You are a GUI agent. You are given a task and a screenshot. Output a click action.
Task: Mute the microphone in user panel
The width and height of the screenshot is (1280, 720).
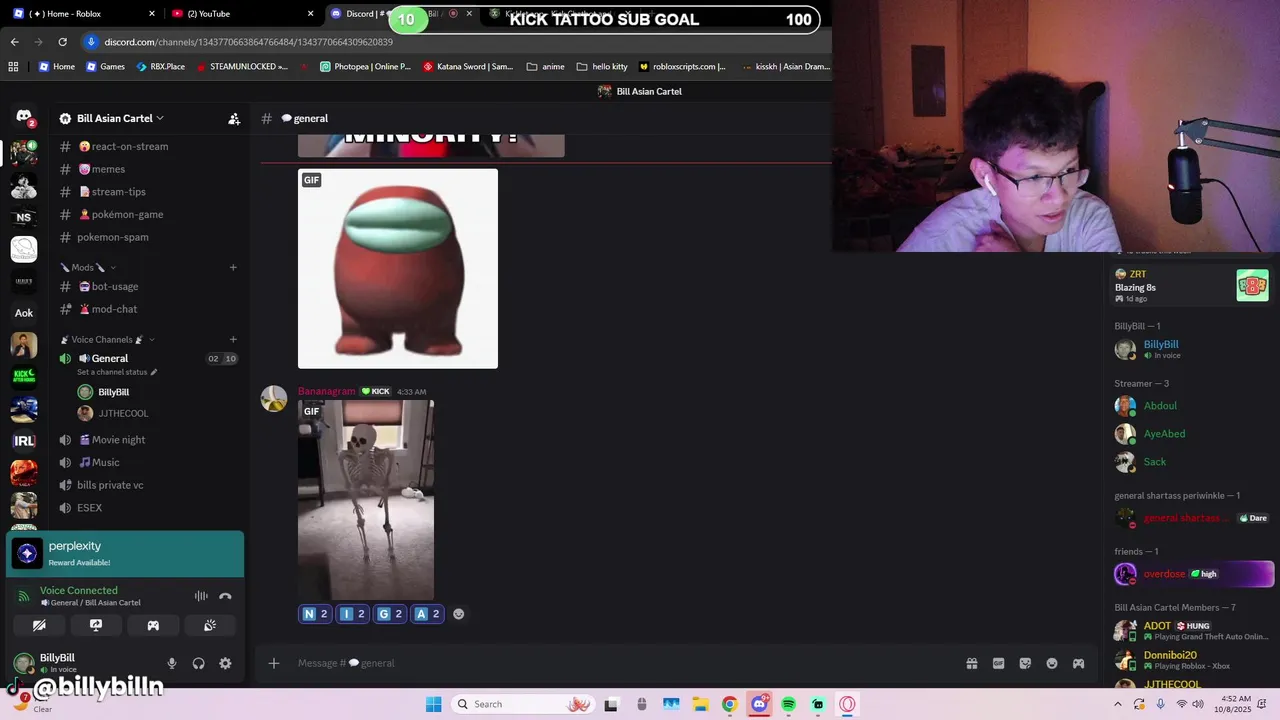tap(172, 663)
